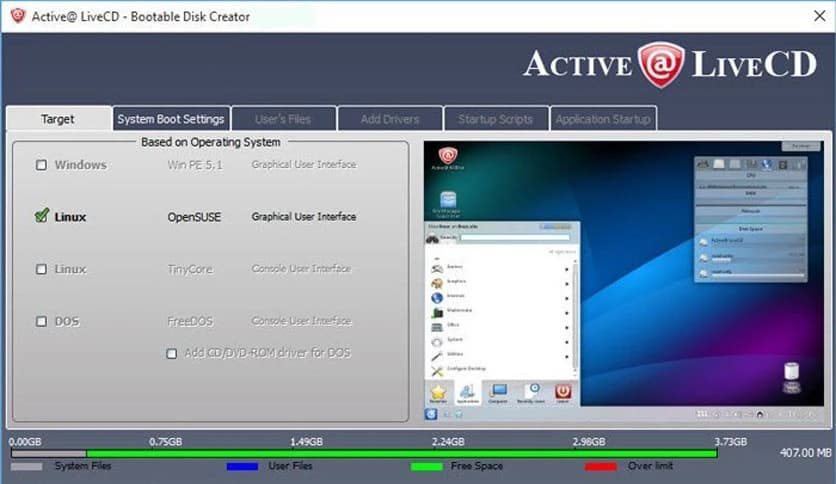
Task: Open the Add Drivers tab
Action: coord(390,118)
